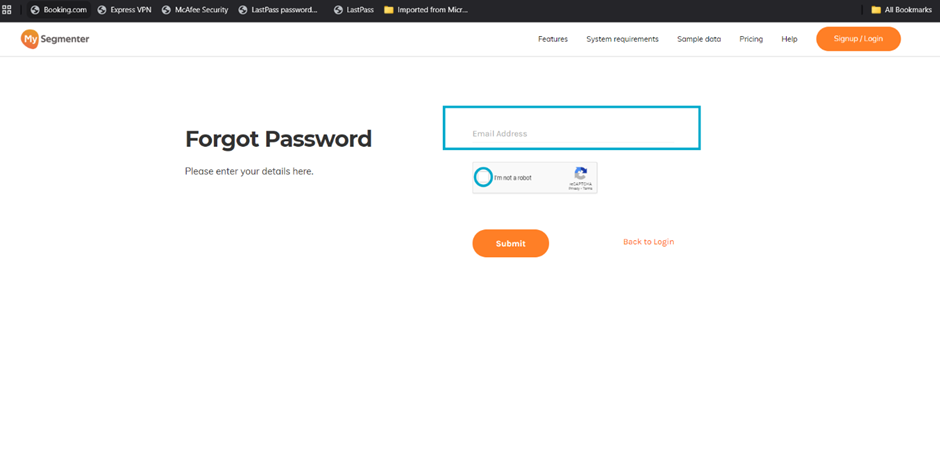This screenshot has width=940, height=456.
Task: Click the Signup / Login button
Action: click(x=858, y=39)
